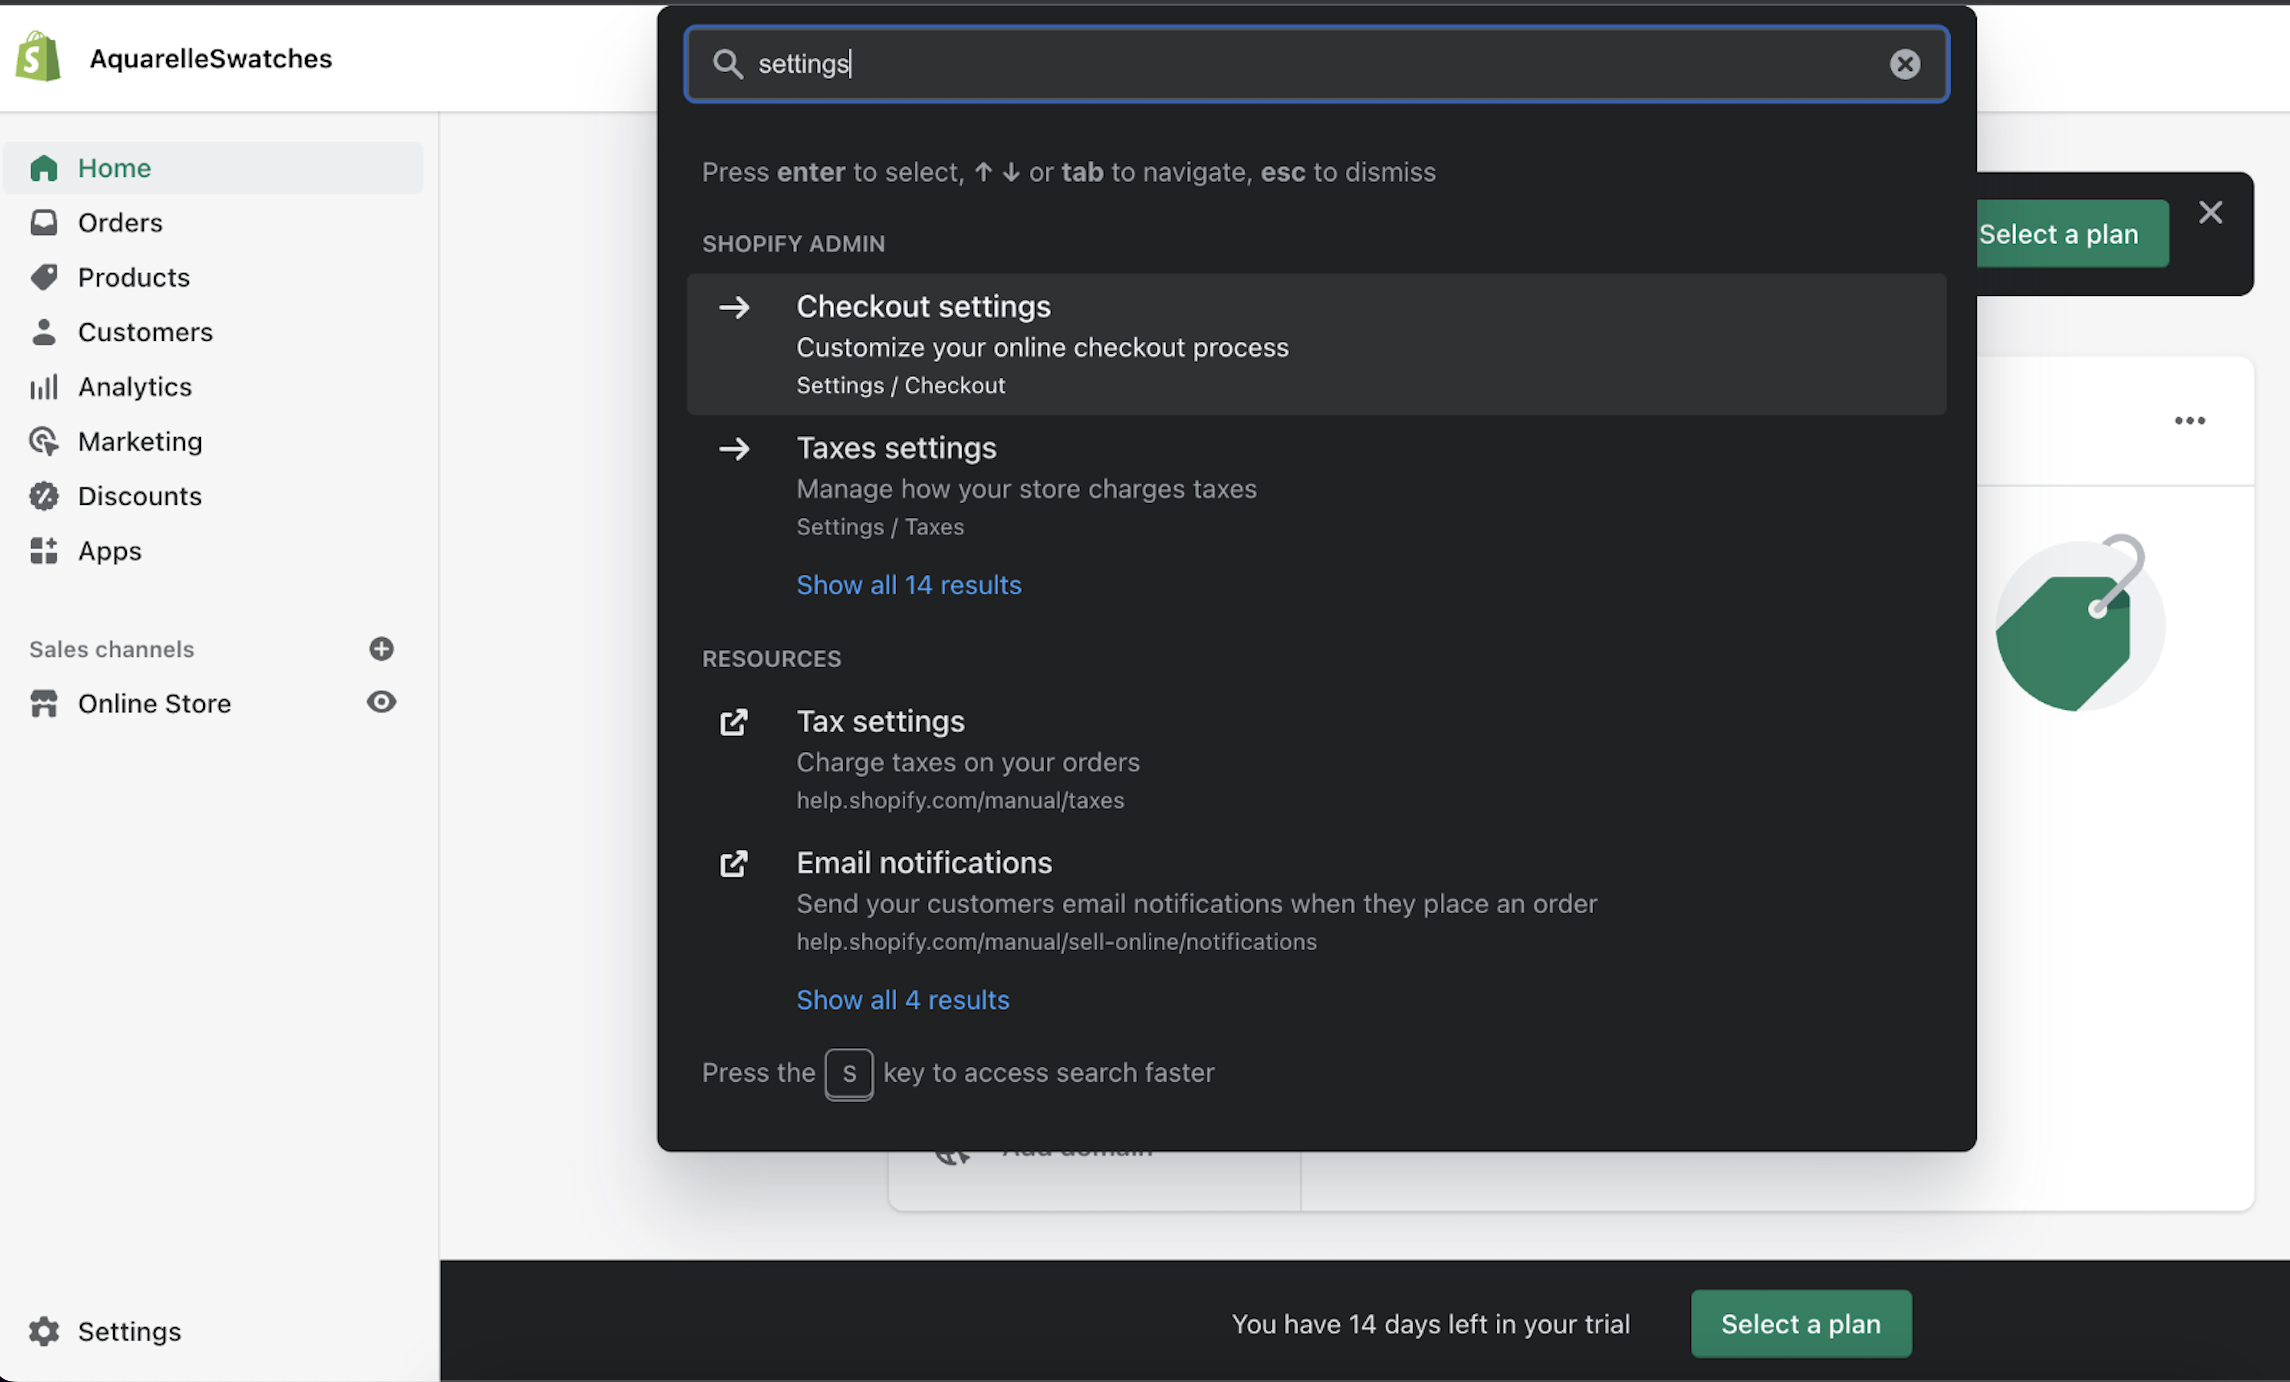2290x1382 pixels.
Task: Click the Marketing target icon
Action: 44,441
